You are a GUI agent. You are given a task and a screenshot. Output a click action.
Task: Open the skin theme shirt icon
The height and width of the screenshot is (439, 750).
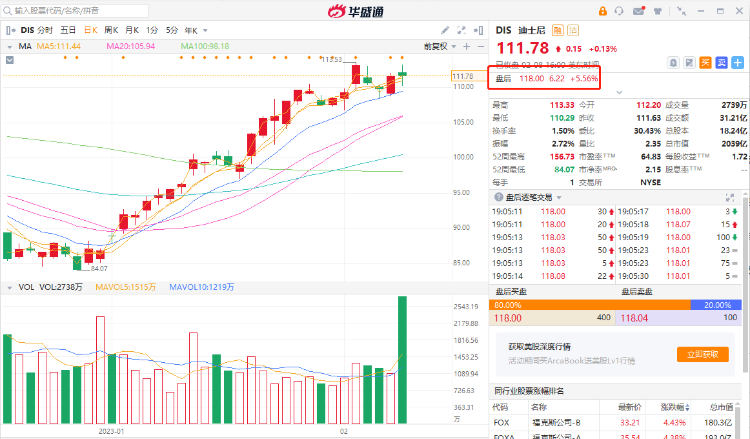pos(658,11)
